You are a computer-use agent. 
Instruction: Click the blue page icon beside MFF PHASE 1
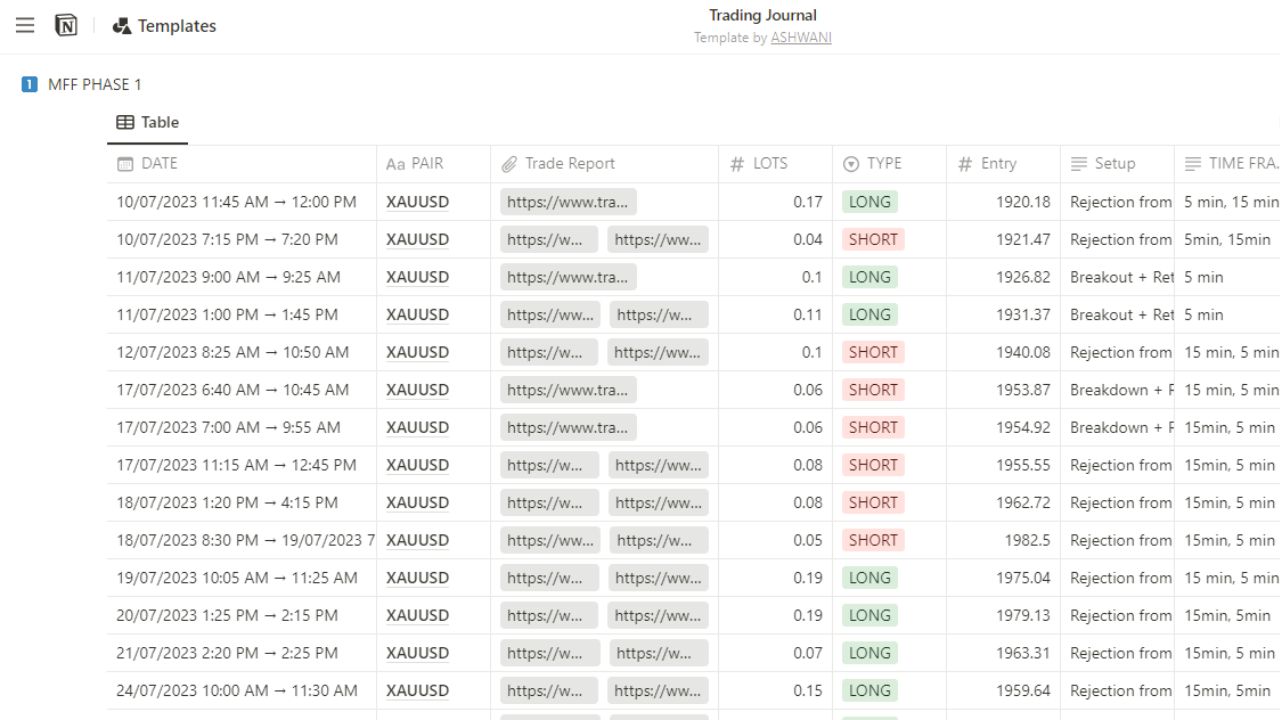pos(30,84)
